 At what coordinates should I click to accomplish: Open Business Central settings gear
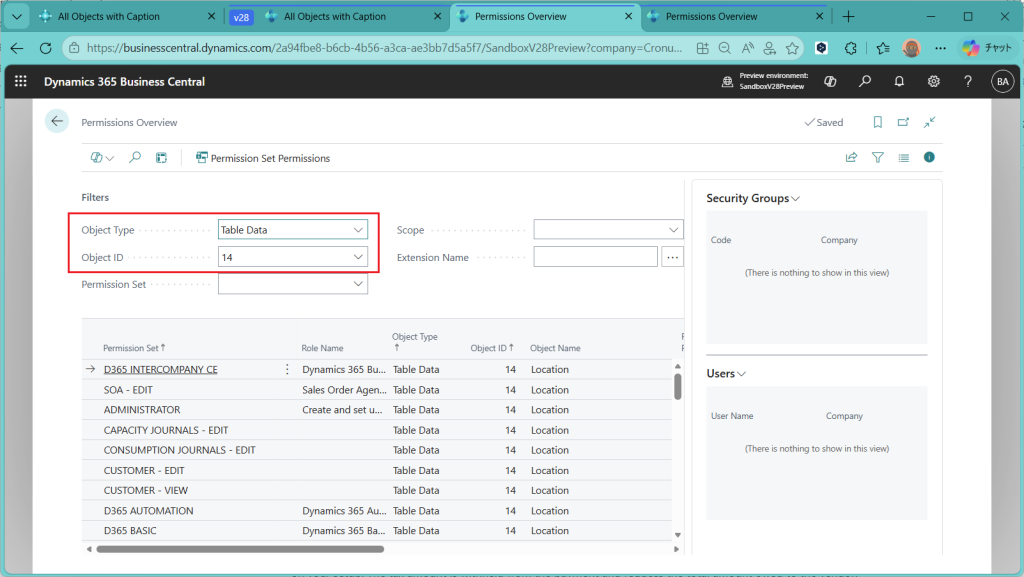[933, 82]
